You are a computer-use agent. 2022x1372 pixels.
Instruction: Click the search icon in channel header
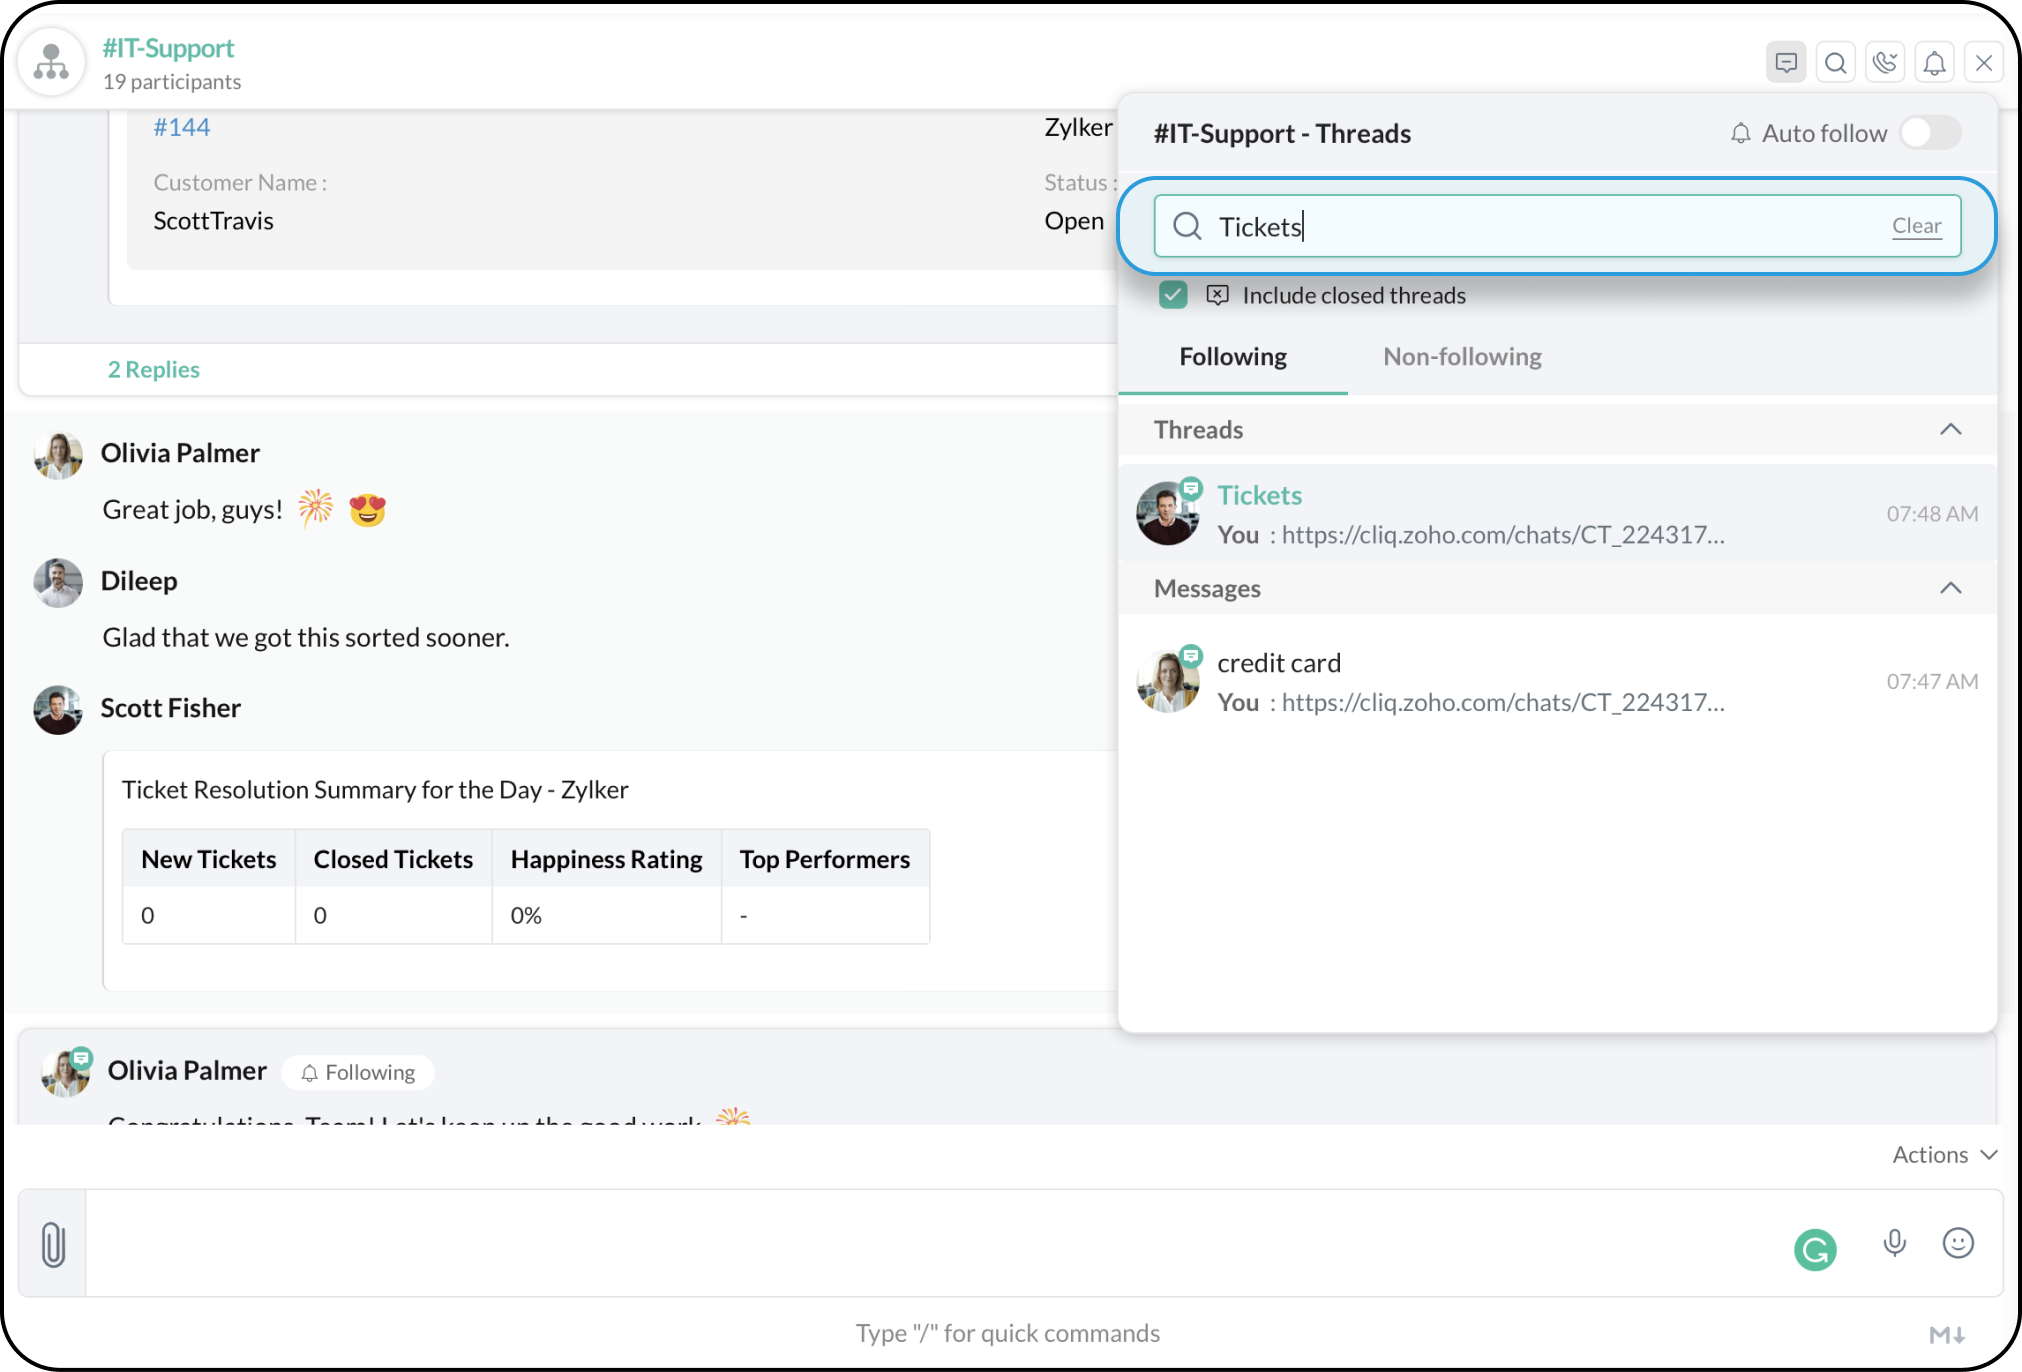pos(1835,63)
